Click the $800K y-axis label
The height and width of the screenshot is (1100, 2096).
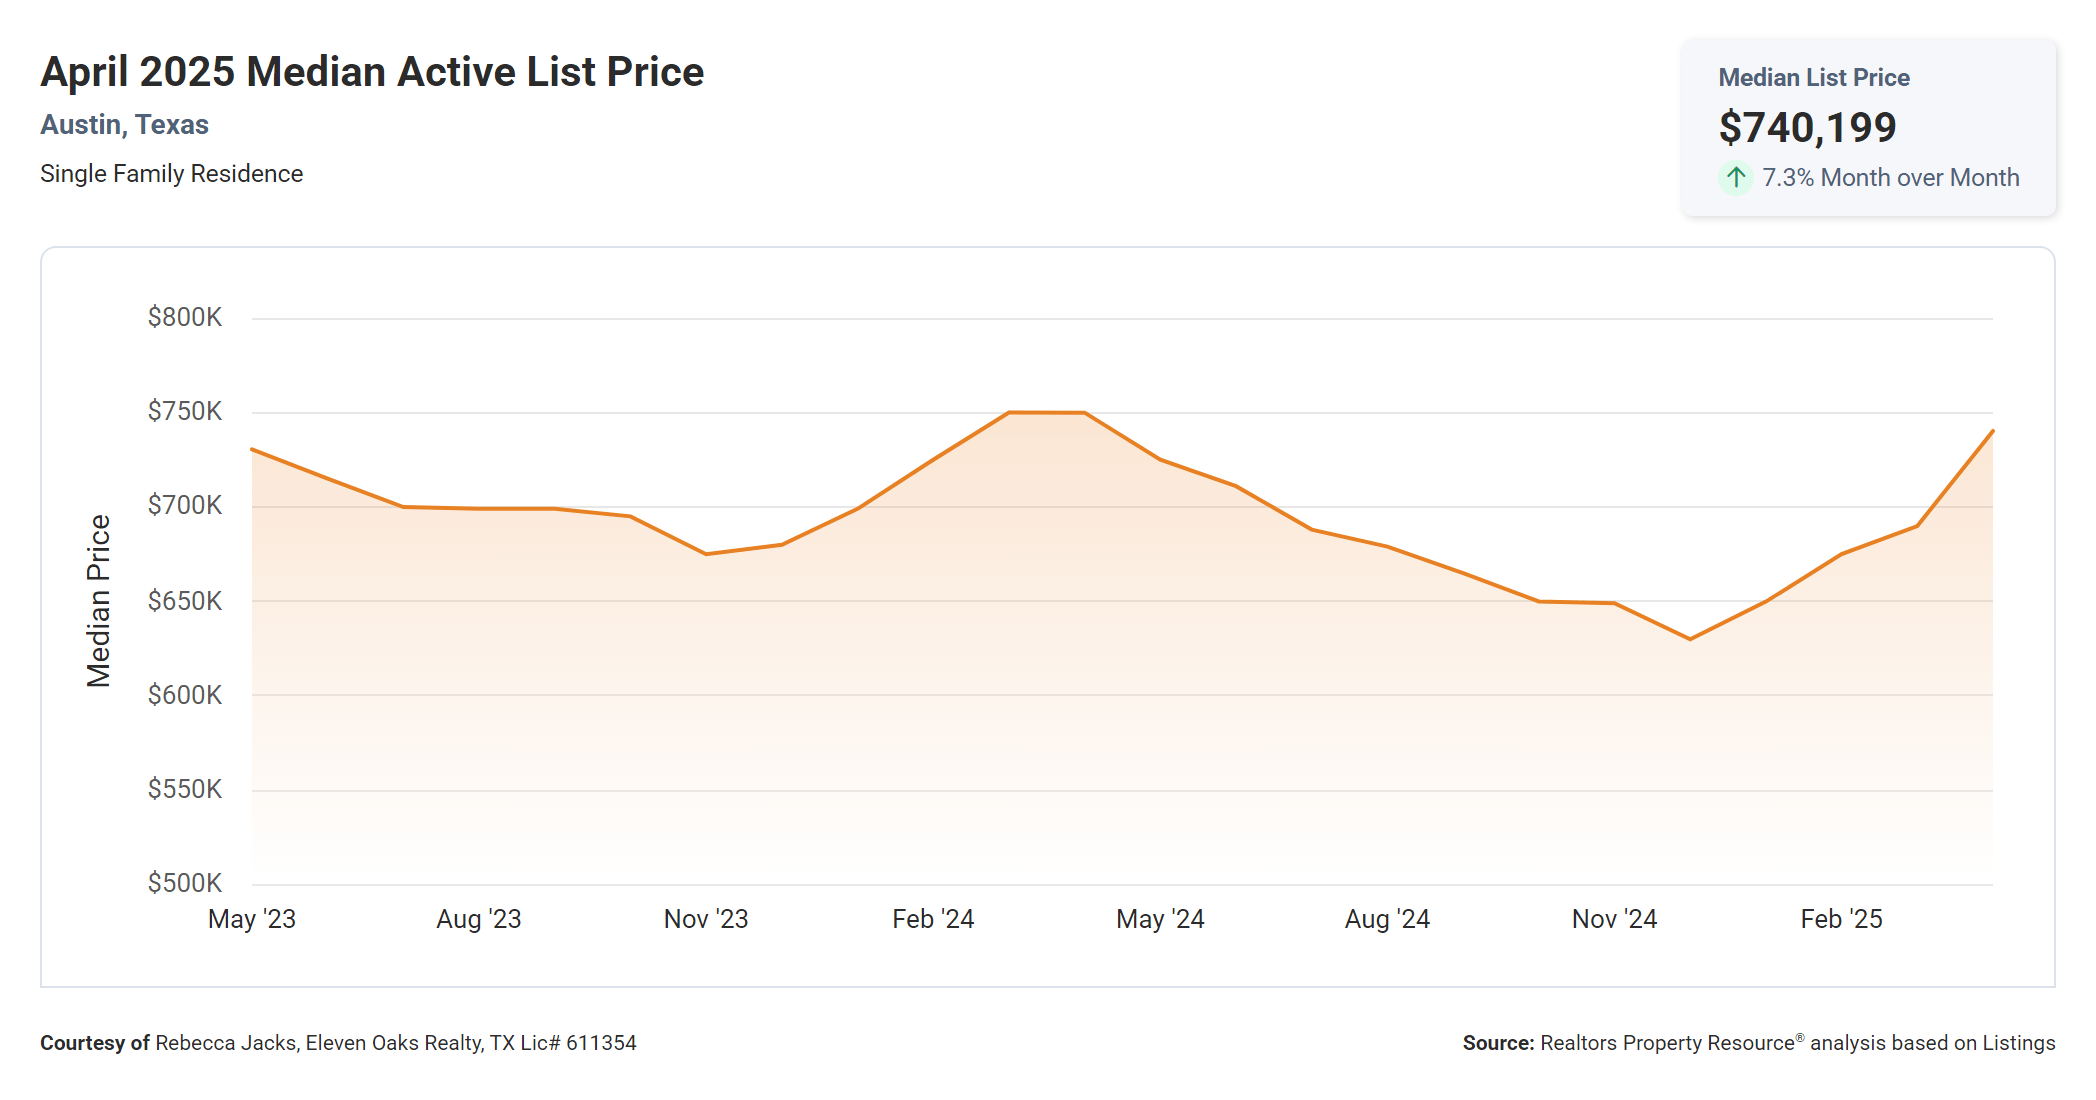tap(185, 317)
